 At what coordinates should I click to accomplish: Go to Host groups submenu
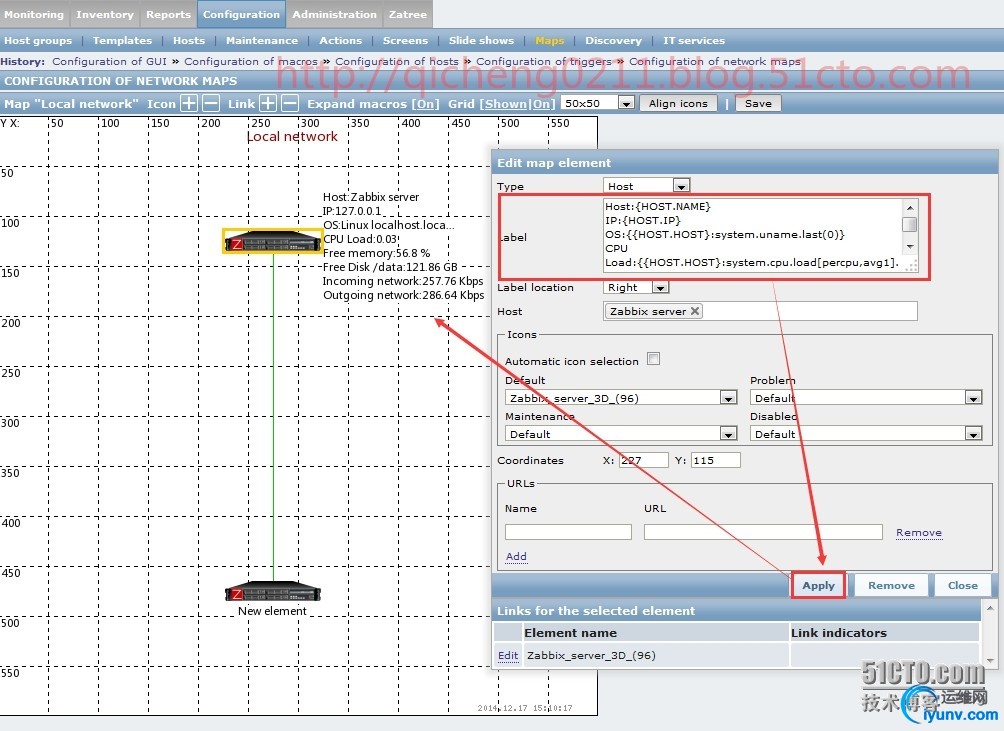click(38, 40)
